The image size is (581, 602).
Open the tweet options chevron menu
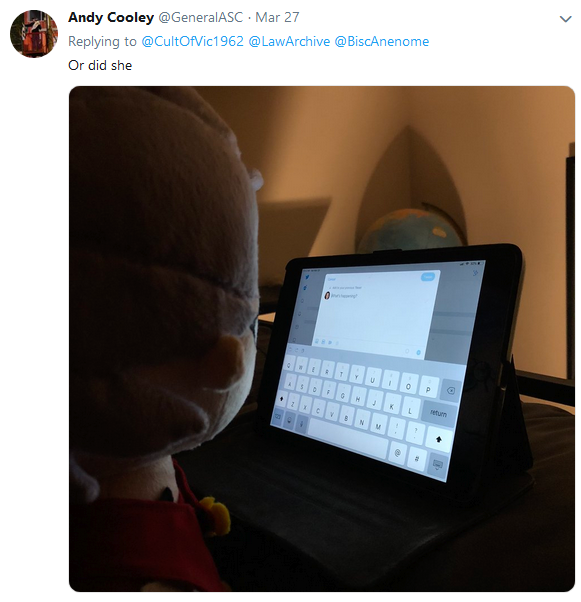tap(565, 19)
